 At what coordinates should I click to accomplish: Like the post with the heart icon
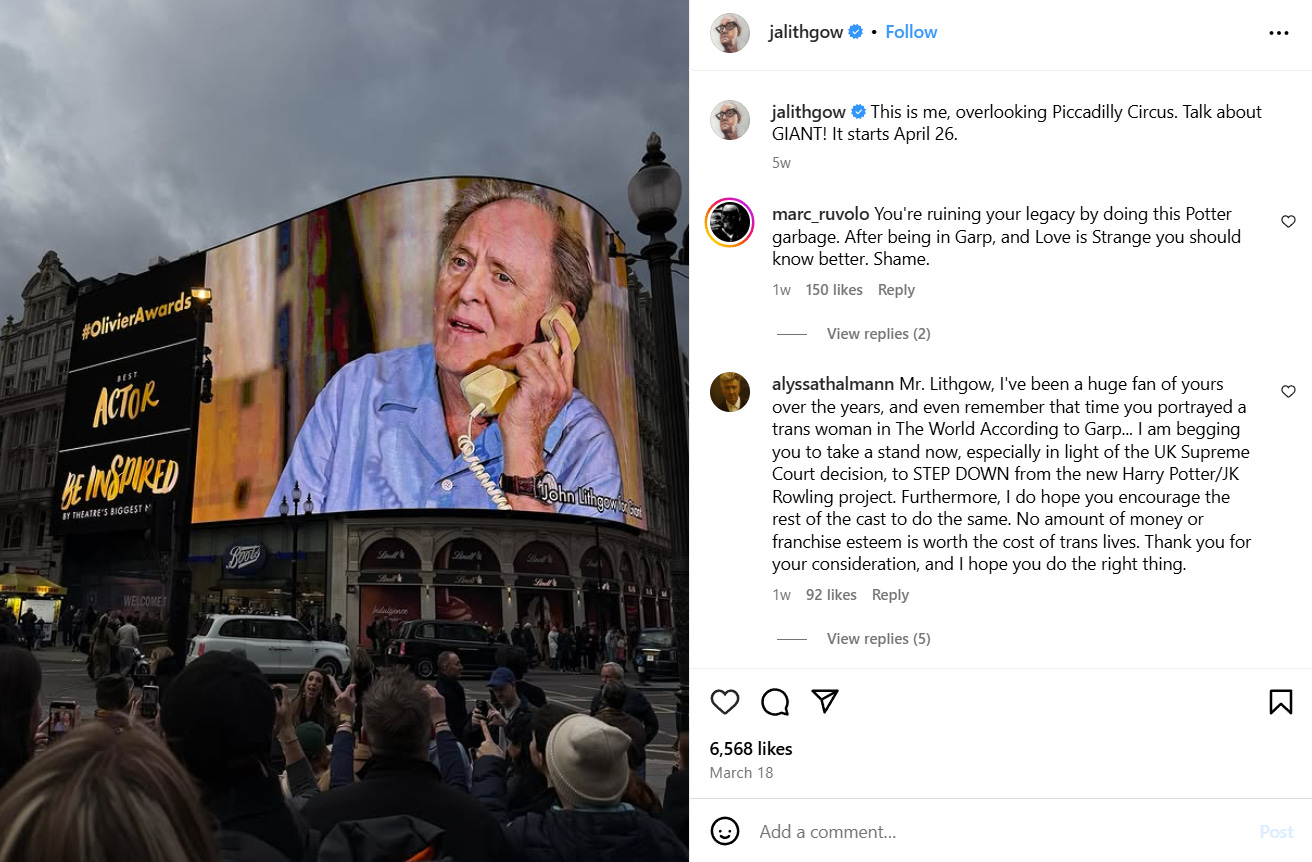pos(725,702)
